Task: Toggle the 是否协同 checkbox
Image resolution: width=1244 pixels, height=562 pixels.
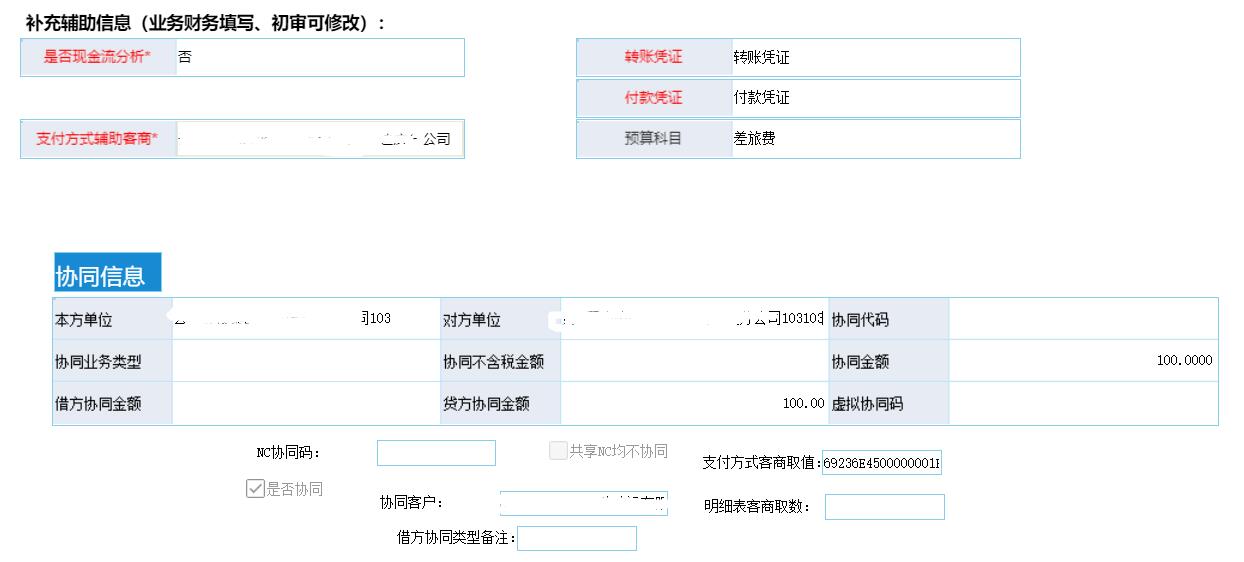Action: (255, 489)
